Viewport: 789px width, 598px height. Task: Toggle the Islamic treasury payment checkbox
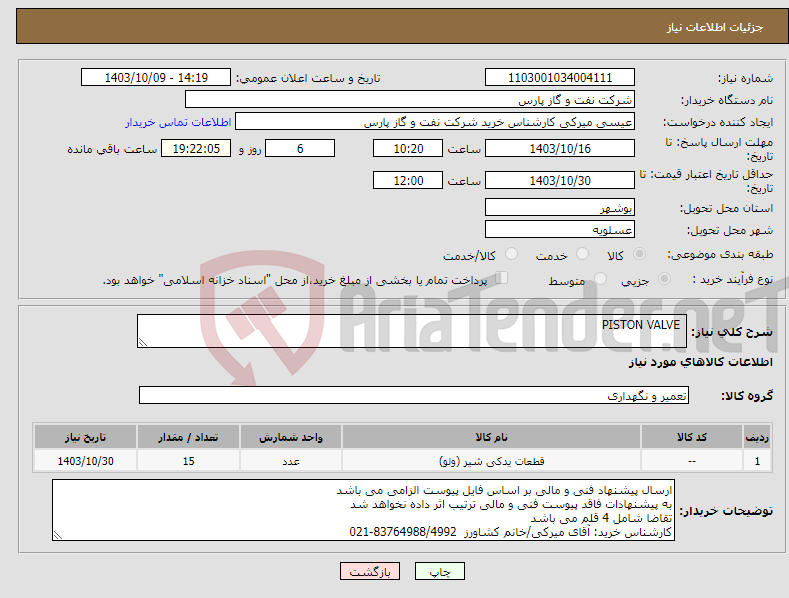click(x=502, y=277)
